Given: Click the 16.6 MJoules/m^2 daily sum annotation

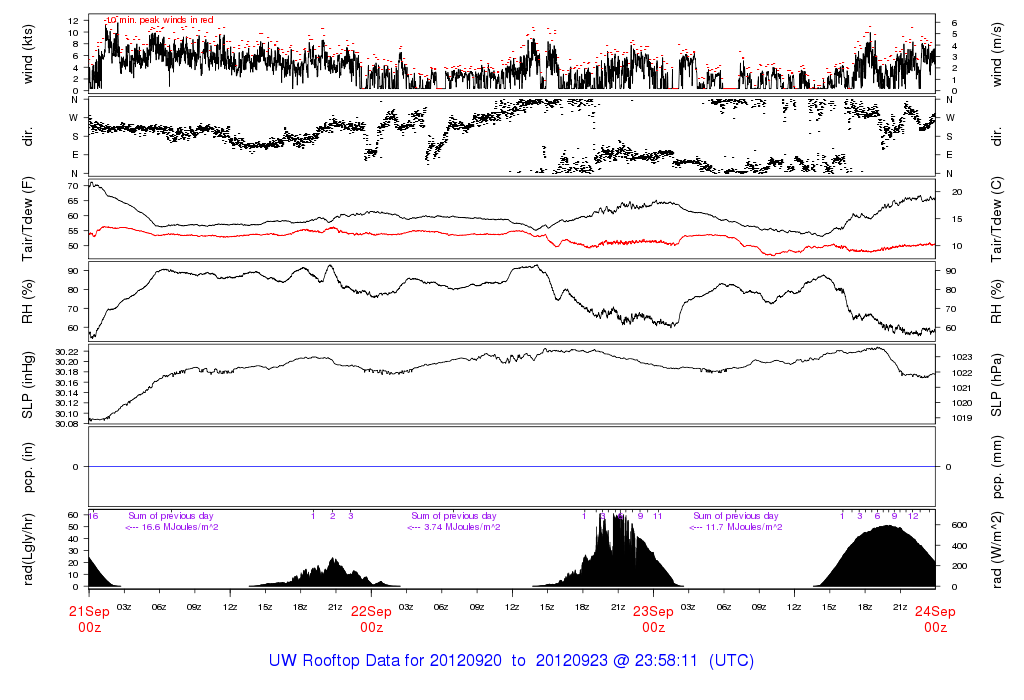Looking at the screenshot, I should tap(172, 527).
